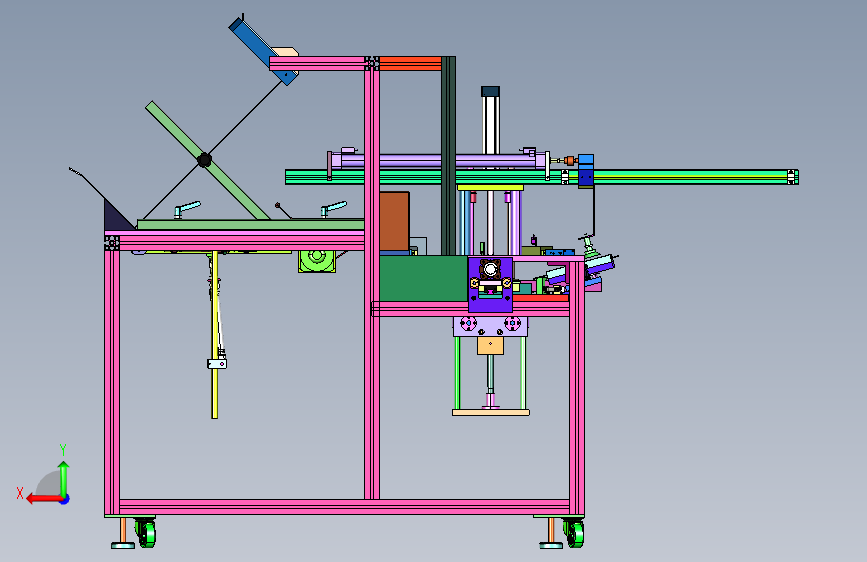Select the dark green vertical column
The image size is (867, 562).
[448, 155]
